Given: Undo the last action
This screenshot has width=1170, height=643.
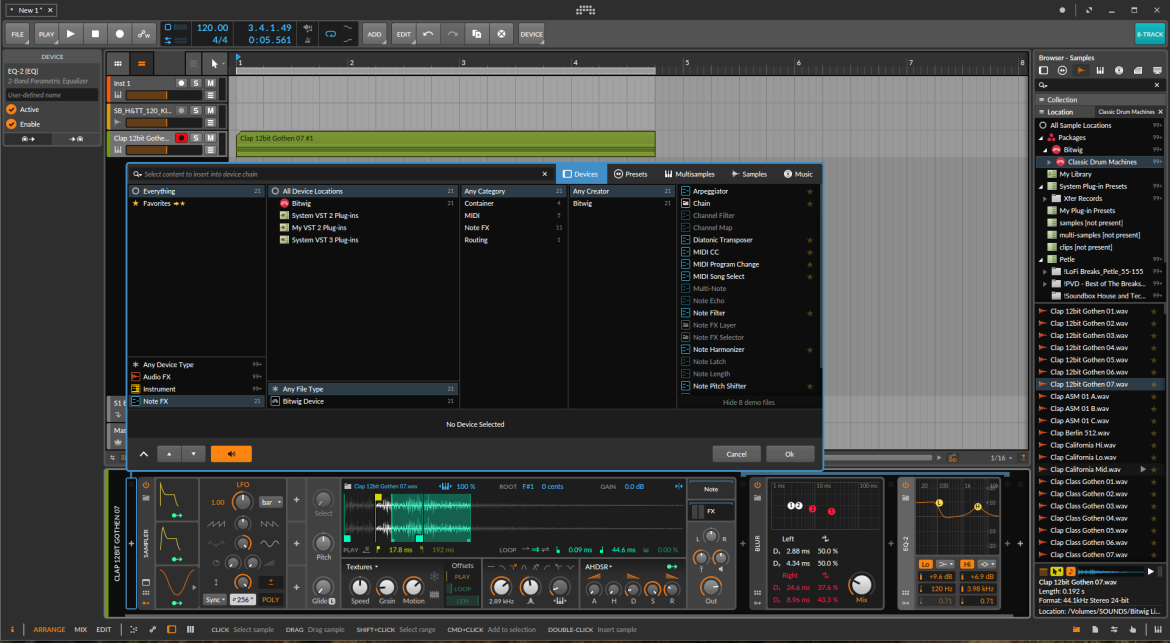Looking at the screenshot, I should [x=428, y=34].
